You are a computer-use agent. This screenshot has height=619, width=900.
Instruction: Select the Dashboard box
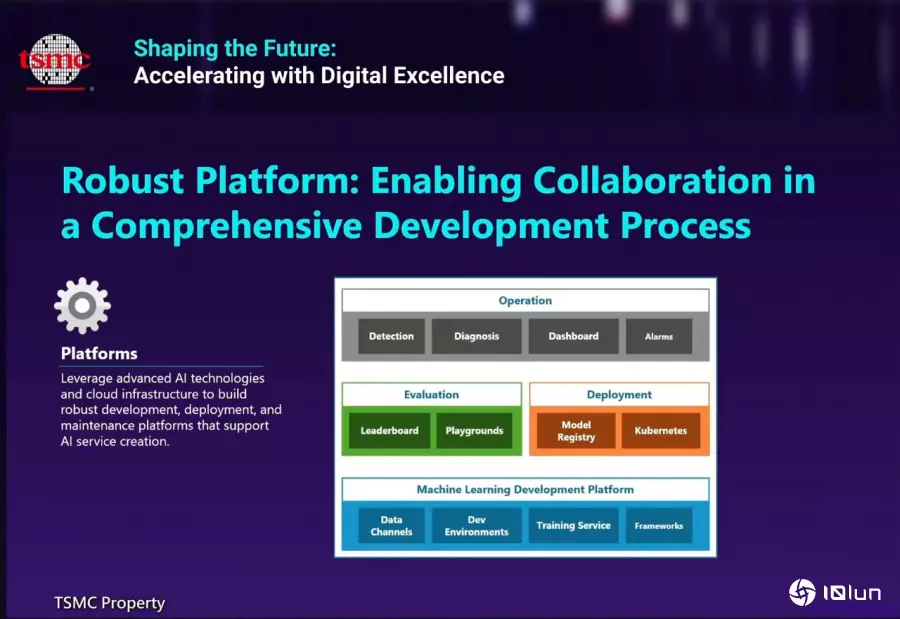[573, 336]
